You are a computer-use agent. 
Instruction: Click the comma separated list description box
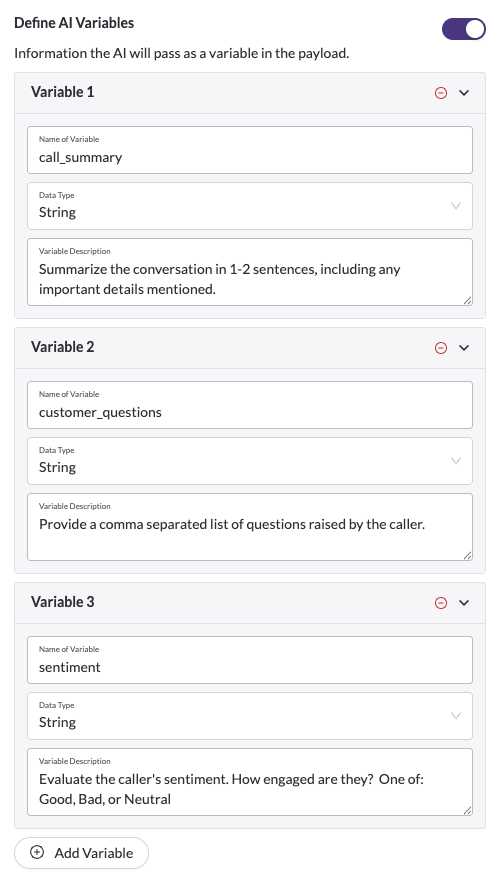(250, 527)
